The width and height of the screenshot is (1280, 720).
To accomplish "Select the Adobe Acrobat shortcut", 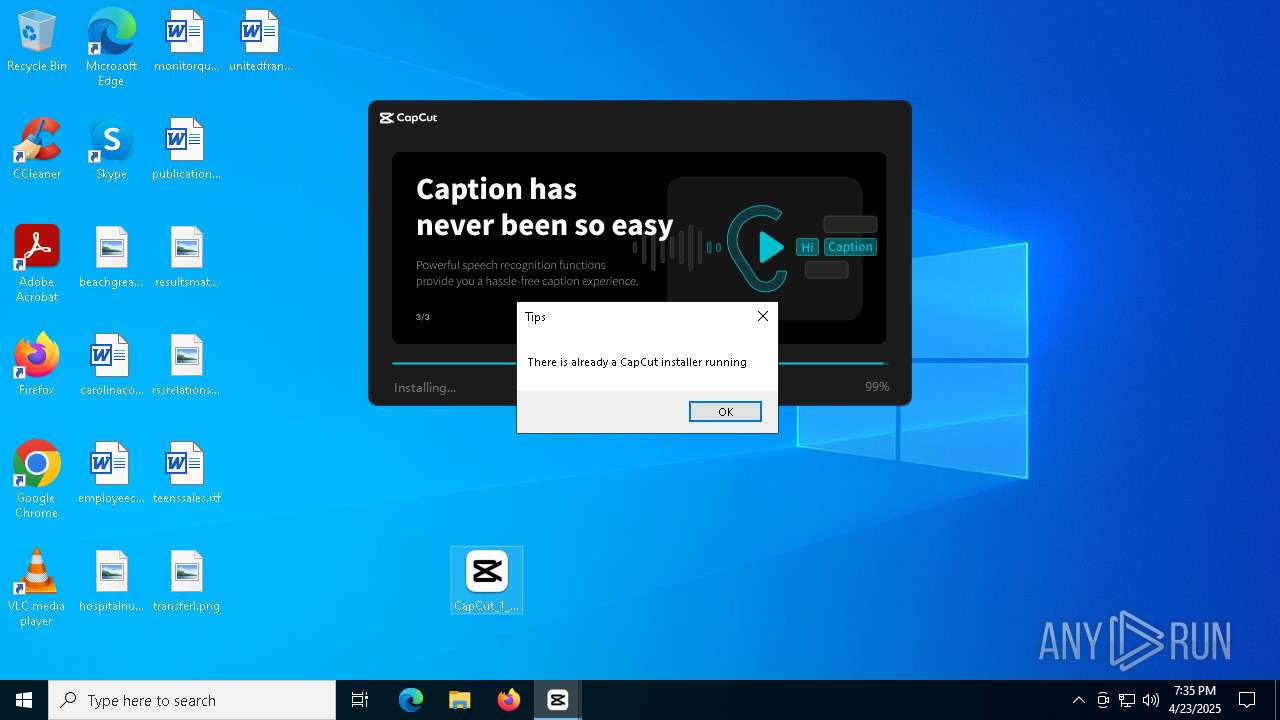I will point(37,264).
